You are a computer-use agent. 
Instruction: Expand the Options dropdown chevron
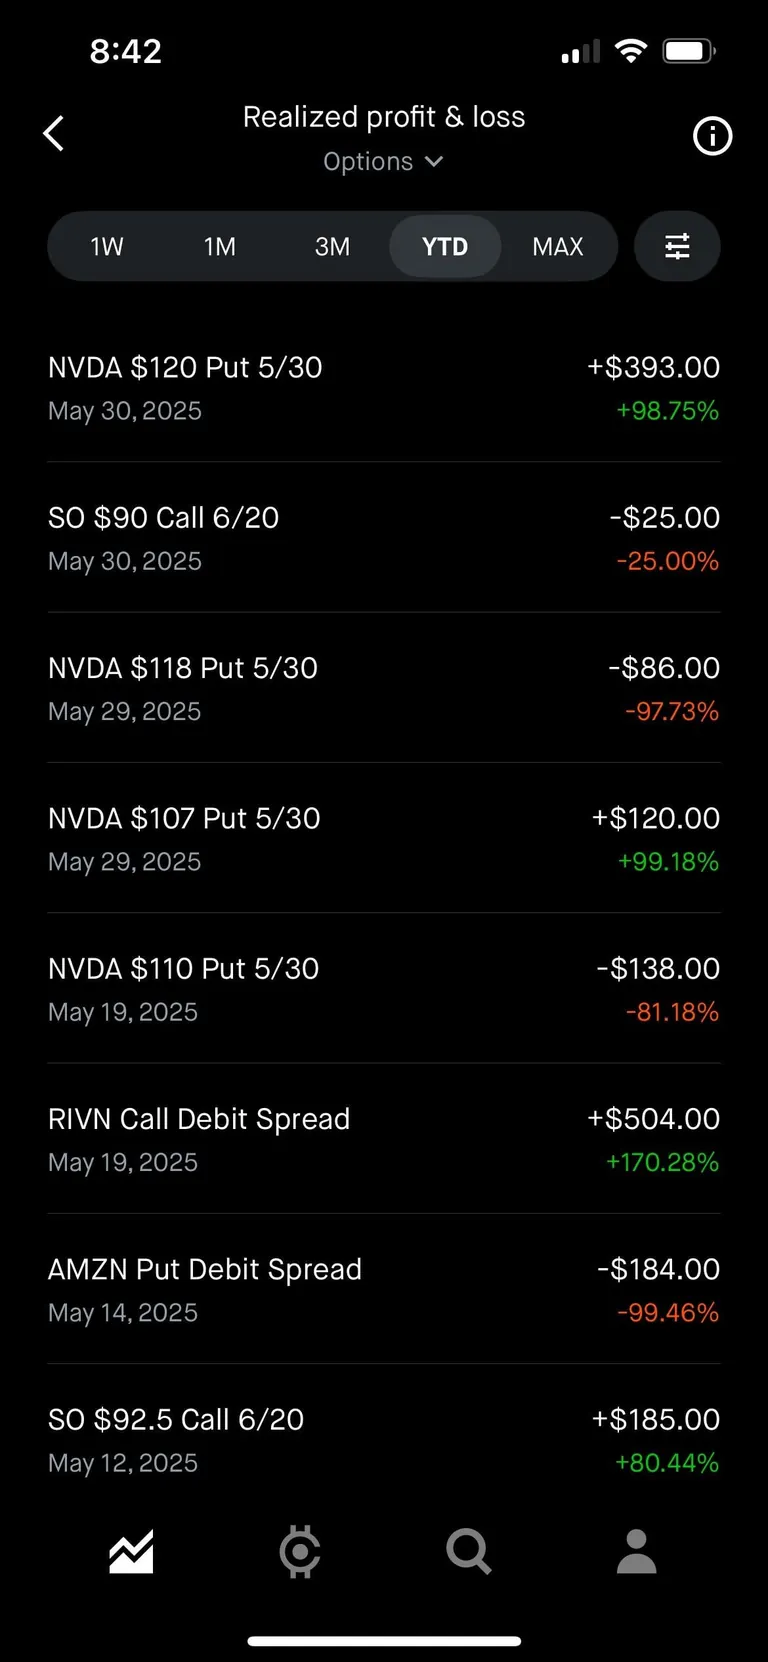tap(434, 162)
